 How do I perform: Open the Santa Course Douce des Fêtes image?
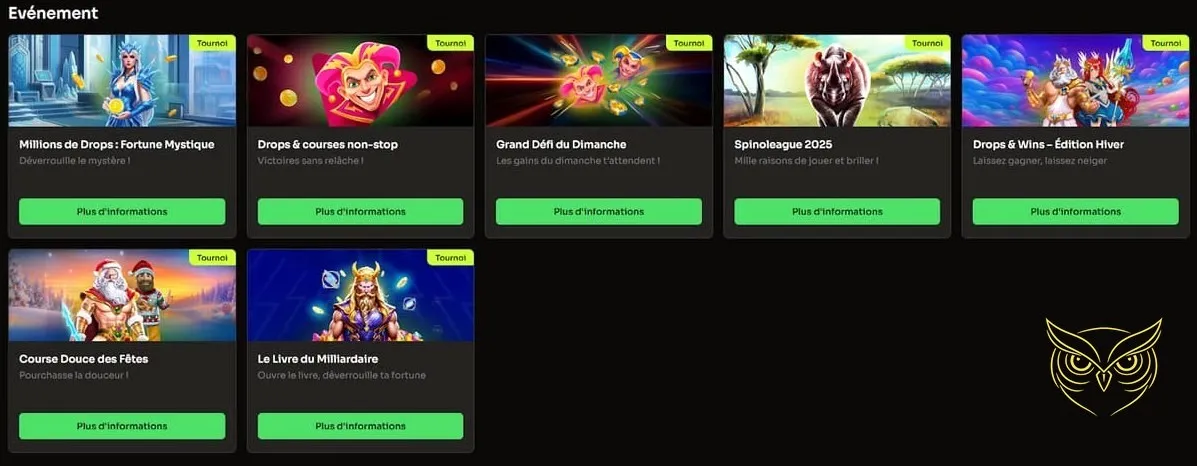122,296
